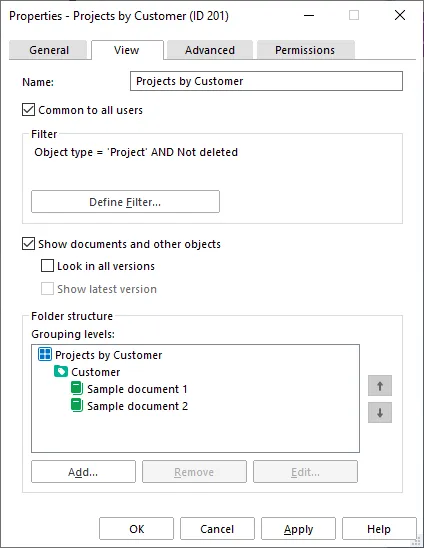Click the Apply button

click(x=298, y=529)
